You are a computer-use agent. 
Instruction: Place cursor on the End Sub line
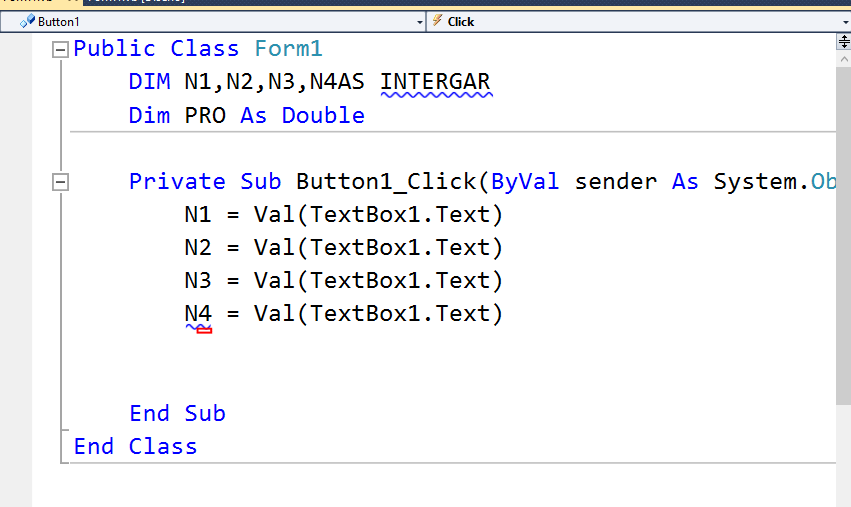point(177,414)
